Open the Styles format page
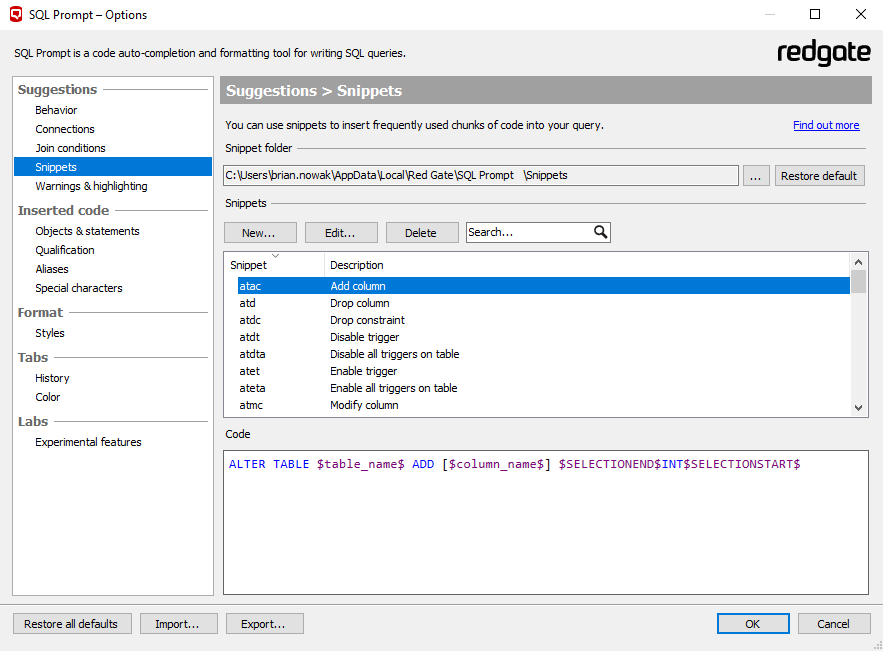This screenshot has width=883, height=651. (50, 333)
